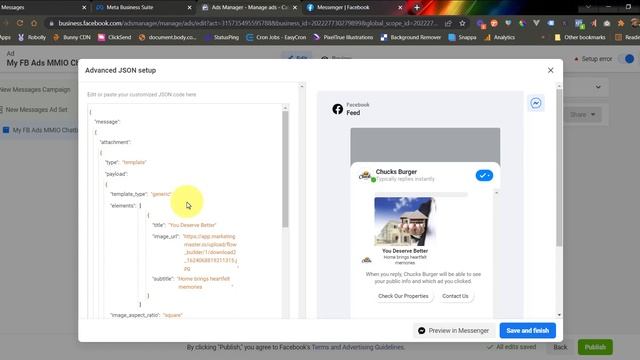Select My FB Ads MMIO ad in sidebar
The image size is (640, 360).
(x=40, y=130)
